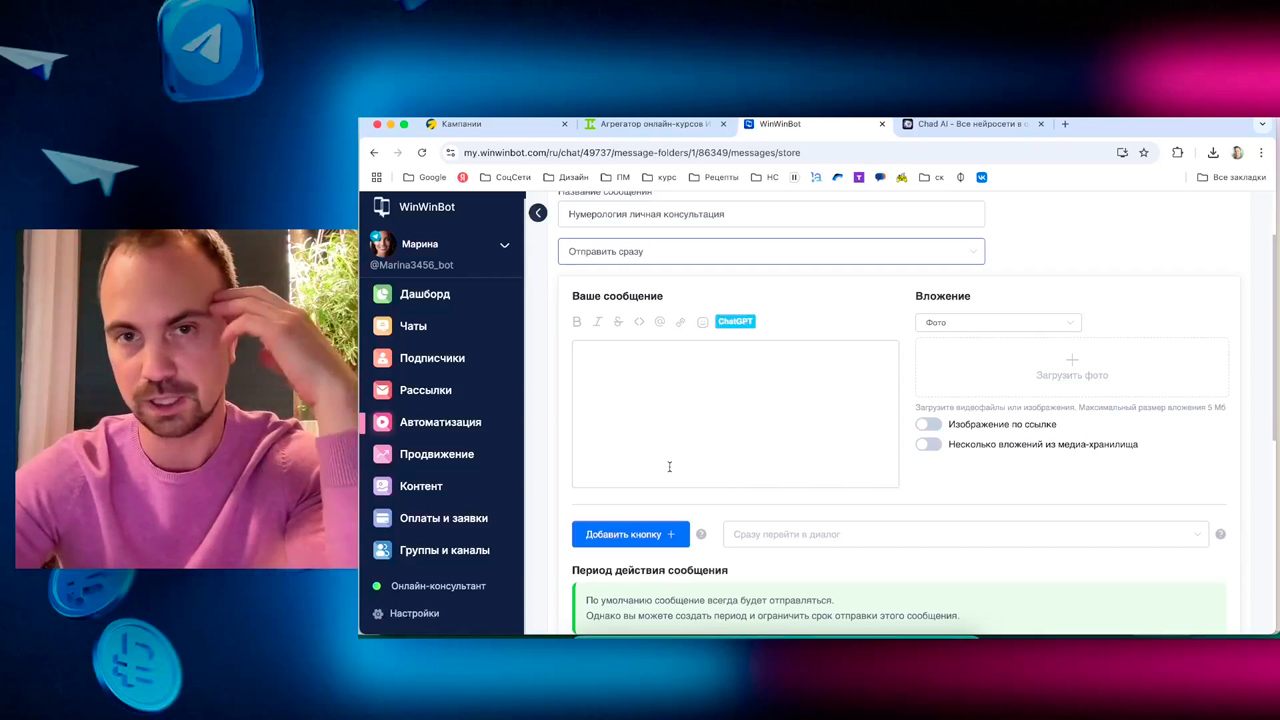The image size is (1280, 720).
Task: Apply strikethrough formatting in message toolbar
Action: [618, 322]
